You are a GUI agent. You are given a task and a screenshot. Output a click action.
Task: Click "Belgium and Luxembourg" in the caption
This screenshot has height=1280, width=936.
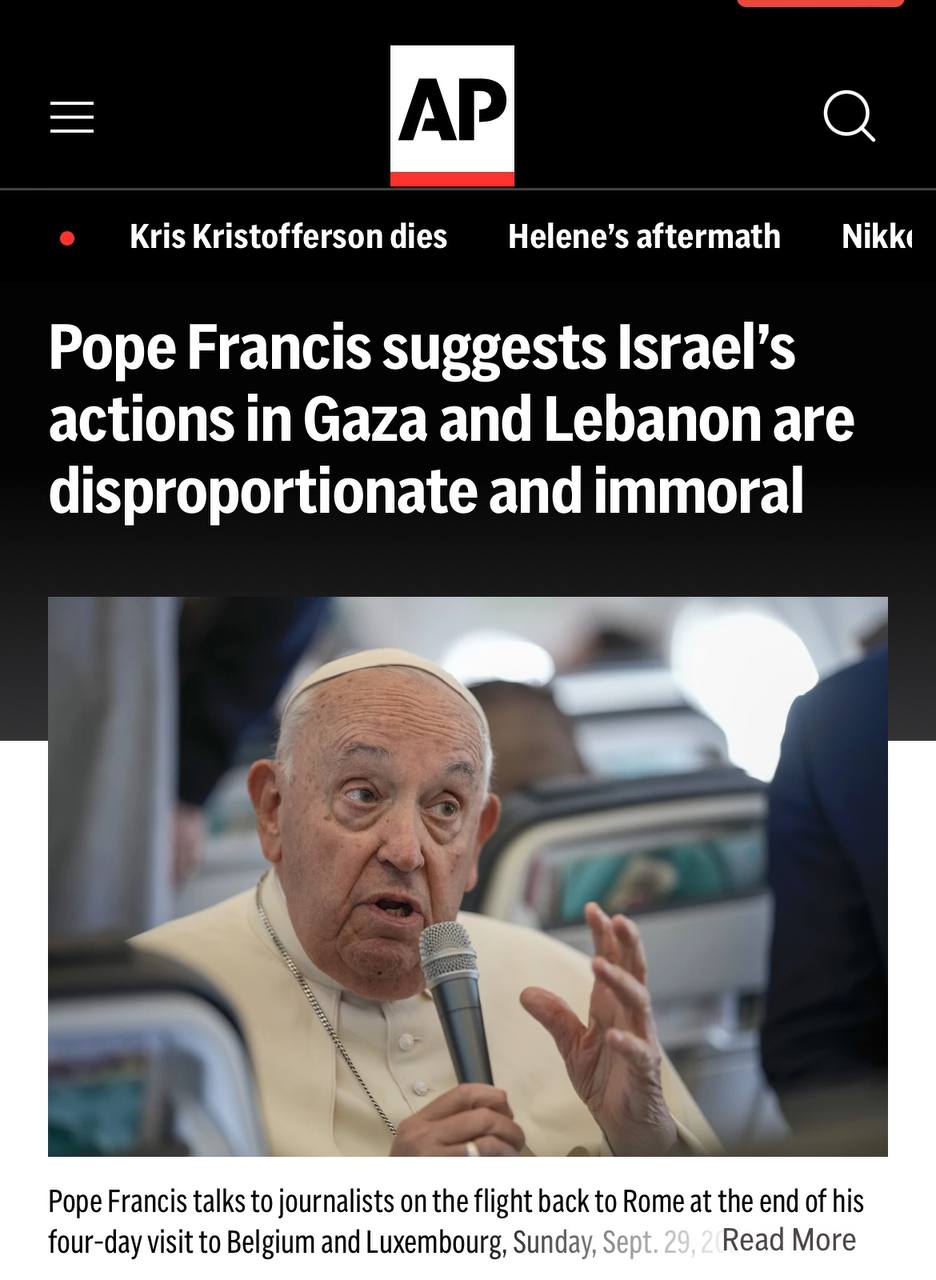pyautogui.click(x=365, y=1242)
